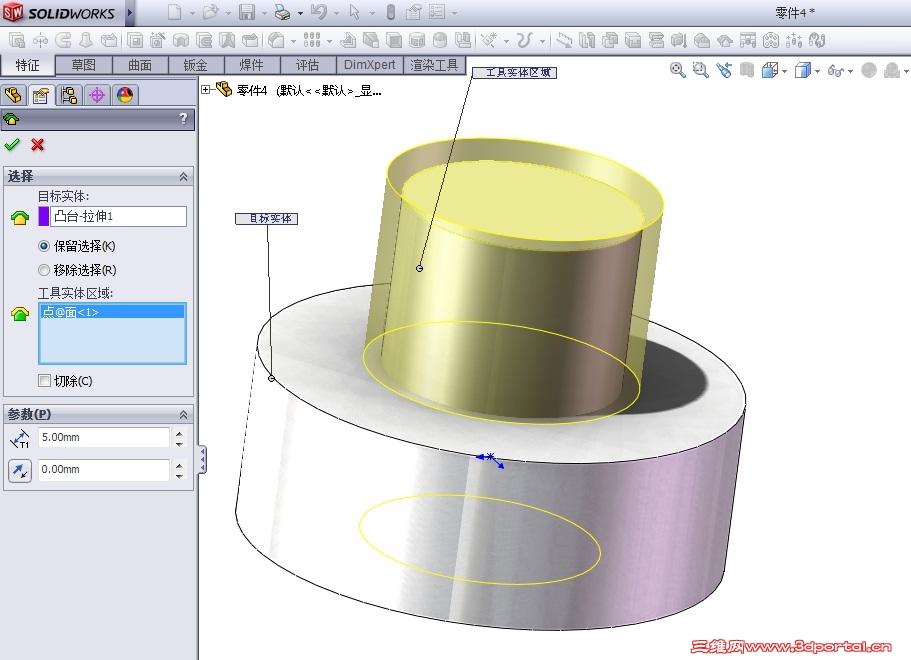
Task: Cancel with the red X button
Action: tap(38, 144)
